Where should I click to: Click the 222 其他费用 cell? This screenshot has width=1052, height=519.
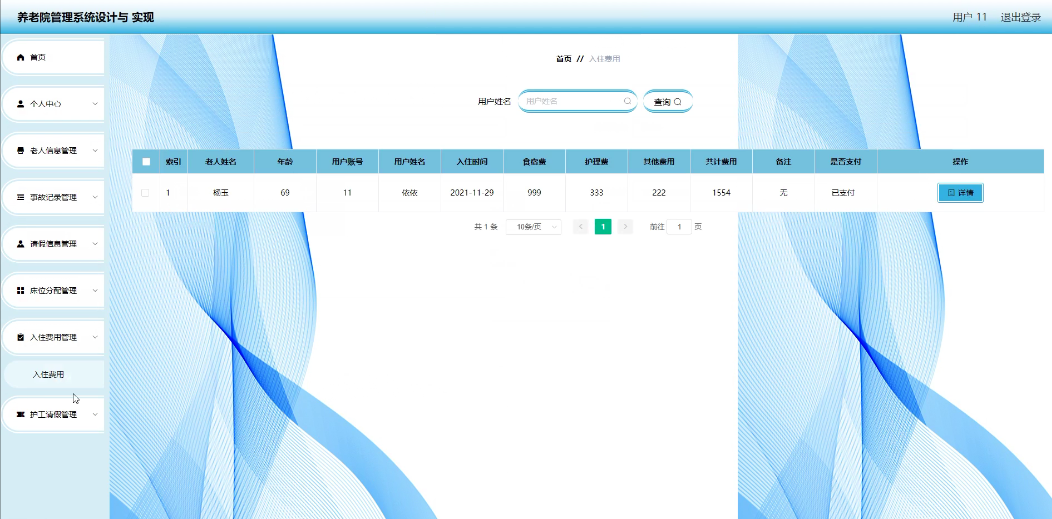pyautogui.click(x=659, y=192)
